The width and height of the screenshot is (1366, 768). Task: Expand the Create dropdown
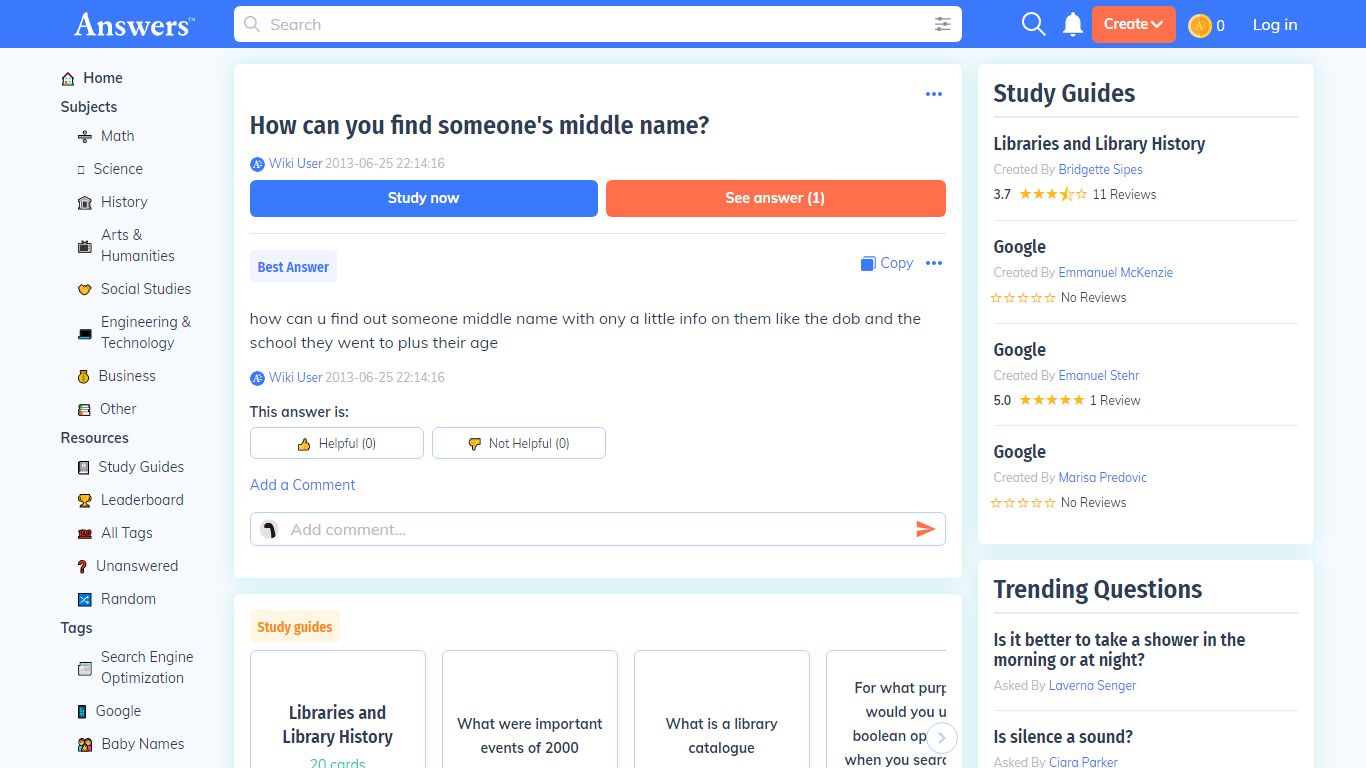1133,24
